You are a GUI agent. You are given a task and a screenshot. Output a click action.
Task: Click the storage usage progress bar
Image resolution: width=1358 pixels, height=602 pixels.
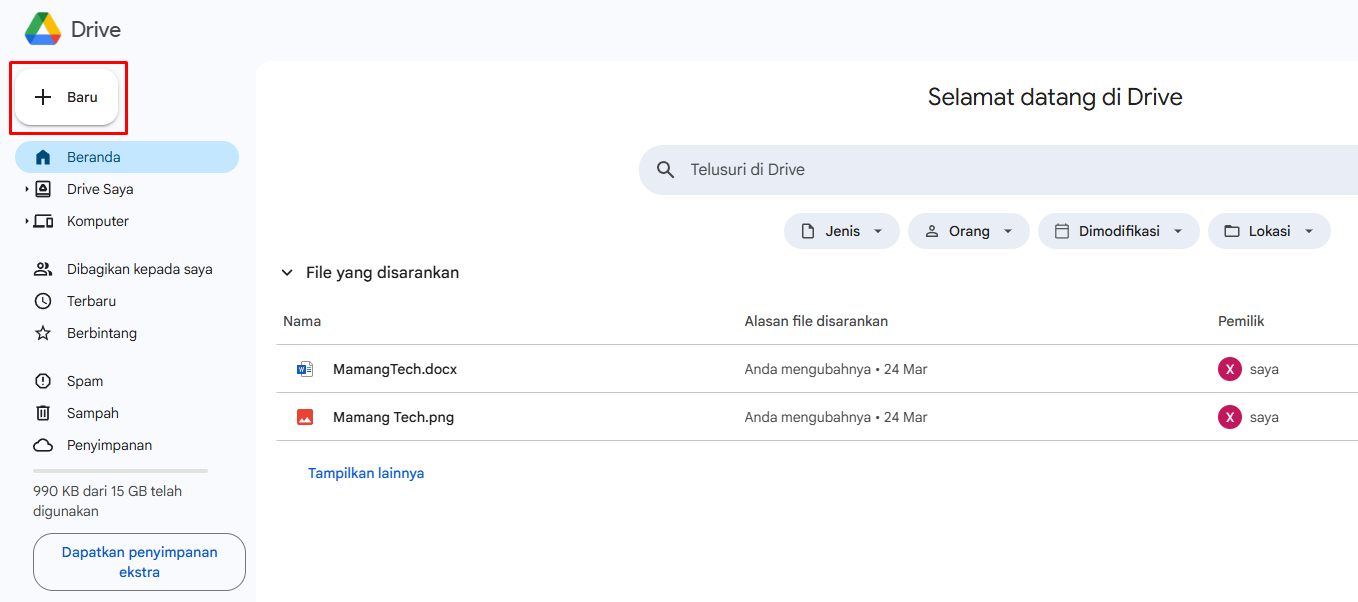pyautogui.click(x=120, y=471)
